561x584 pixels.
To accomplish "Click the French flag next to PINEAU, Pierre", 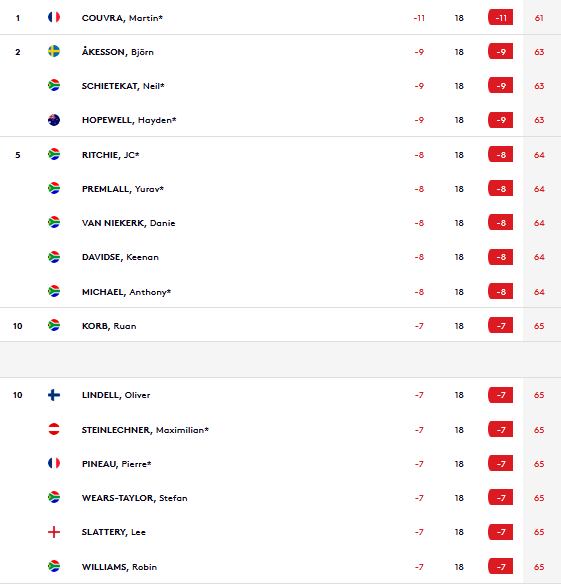I will pos(54,463).
